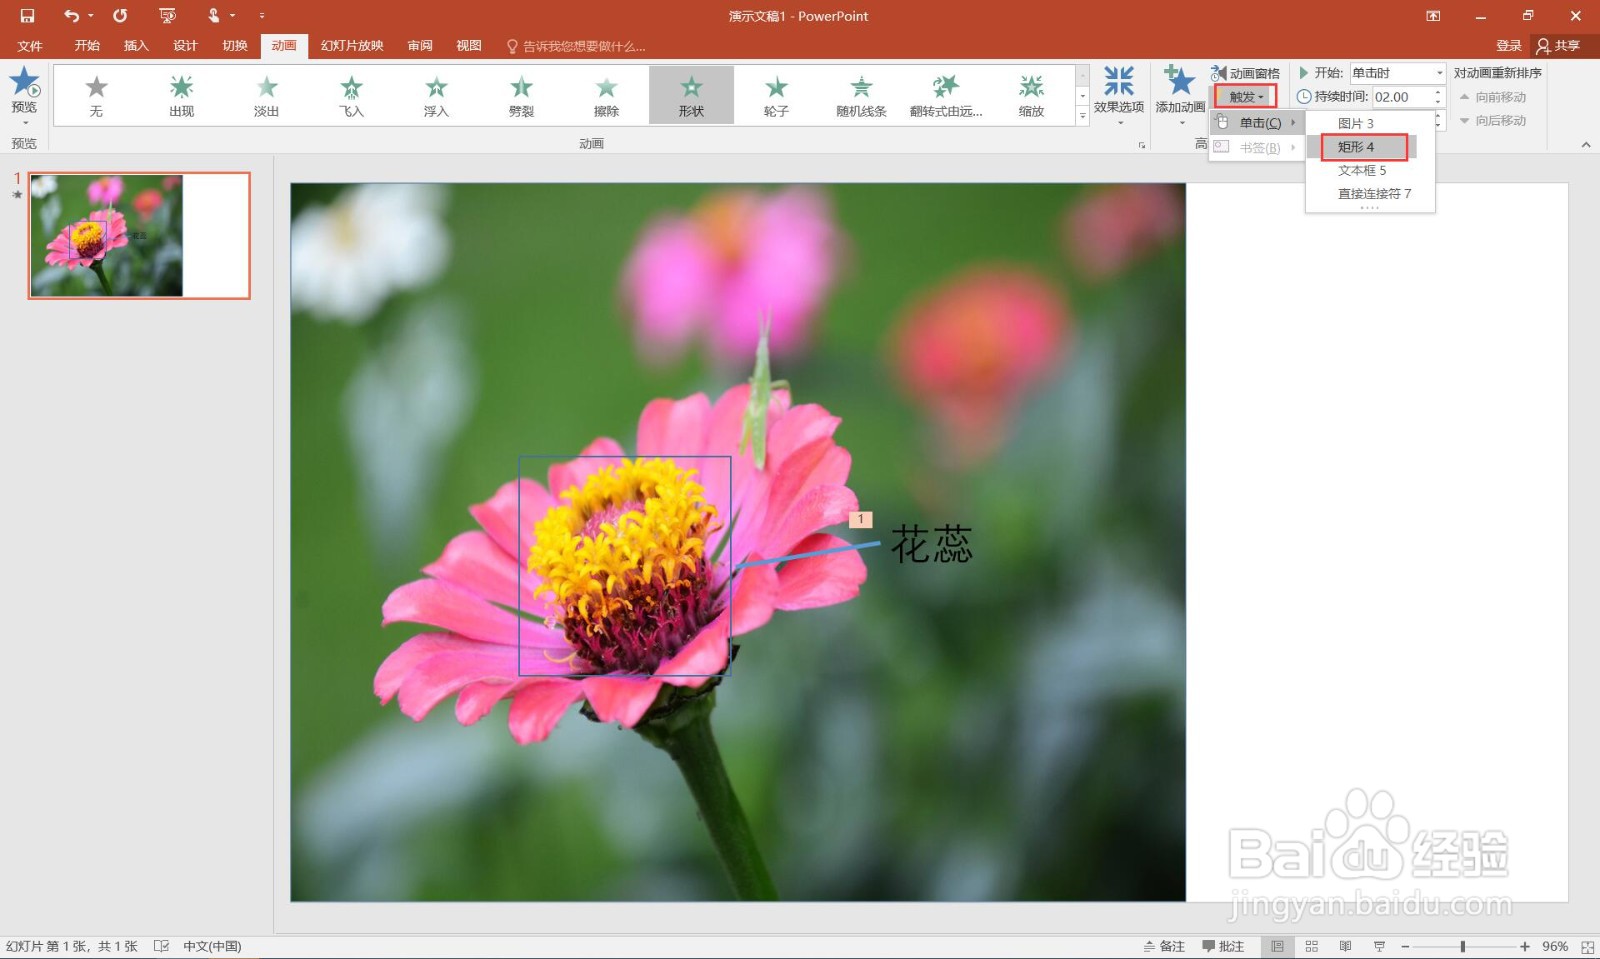Select the 随机线条 random bars animation

tap(861, 95)
